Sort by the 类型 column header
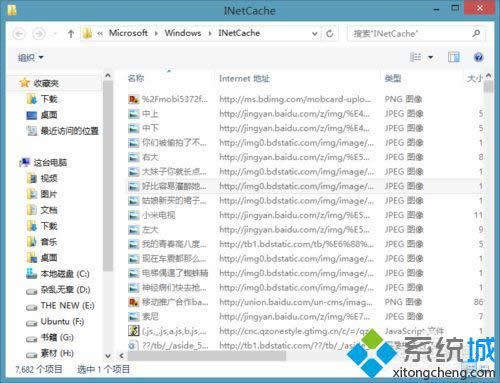Viewport: 500px width, 383px height. coord(393,79)
